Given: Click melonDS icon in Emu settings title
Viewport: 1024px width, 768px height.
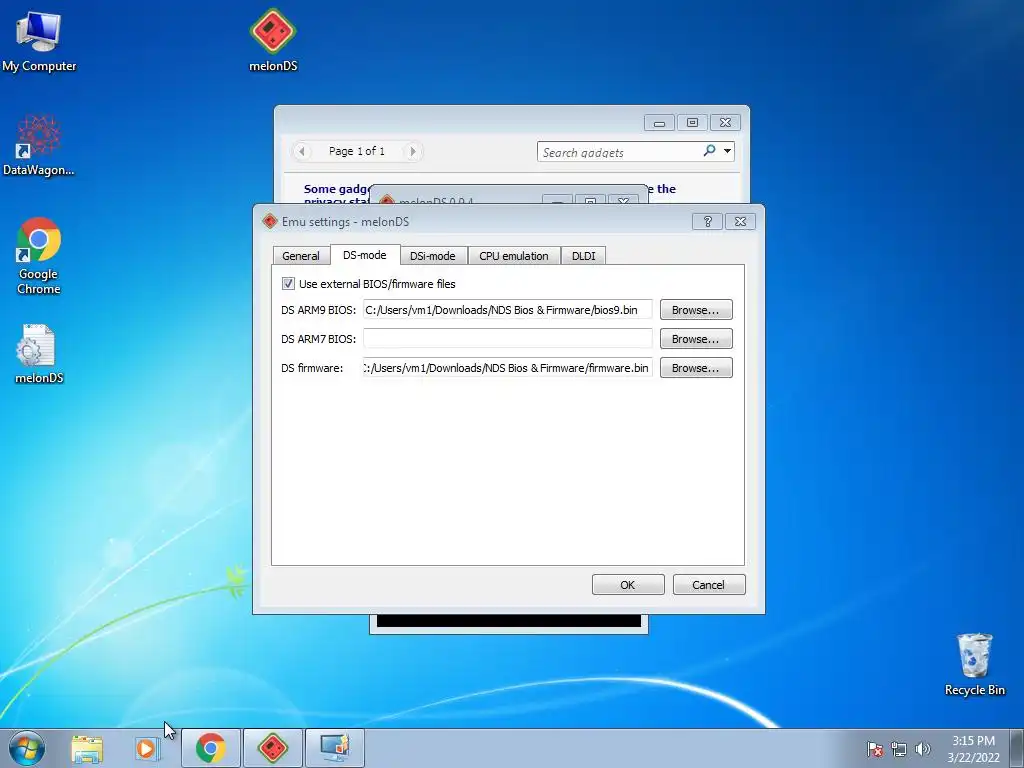Looking at the screenshot, I should tap(270, 221).
